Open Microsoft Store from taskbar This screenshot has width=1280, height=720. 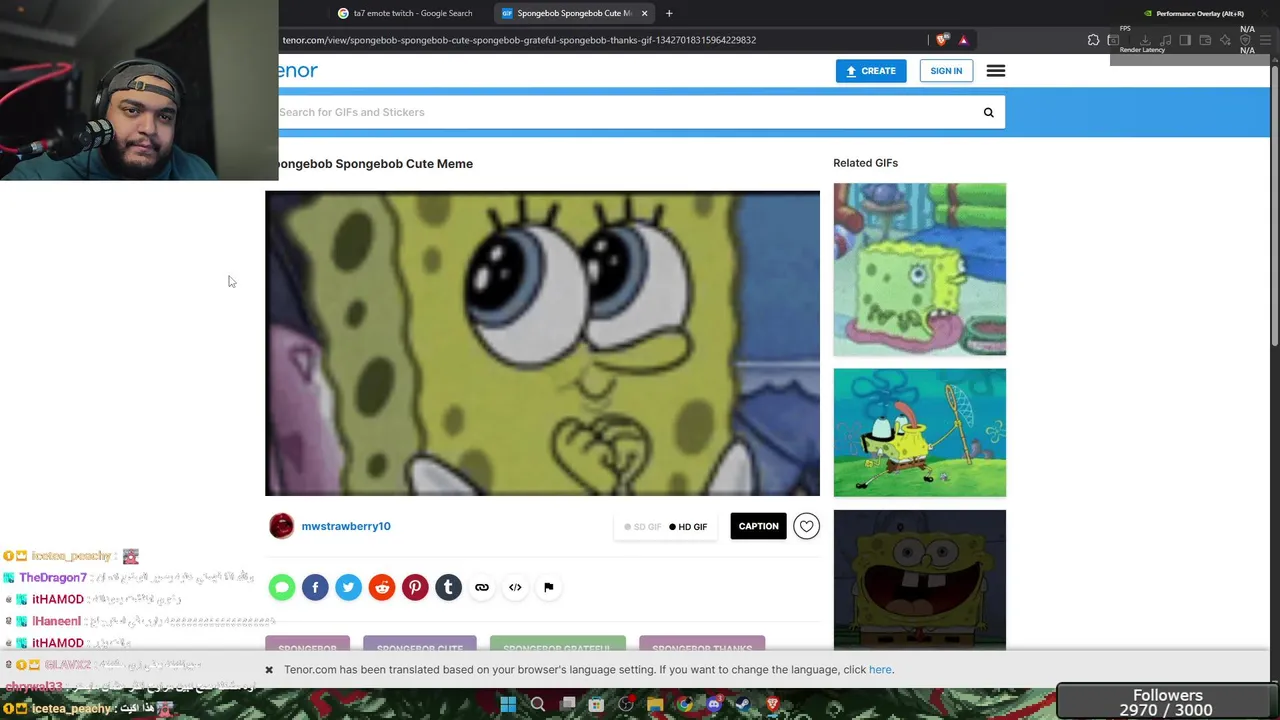point(596,705)
